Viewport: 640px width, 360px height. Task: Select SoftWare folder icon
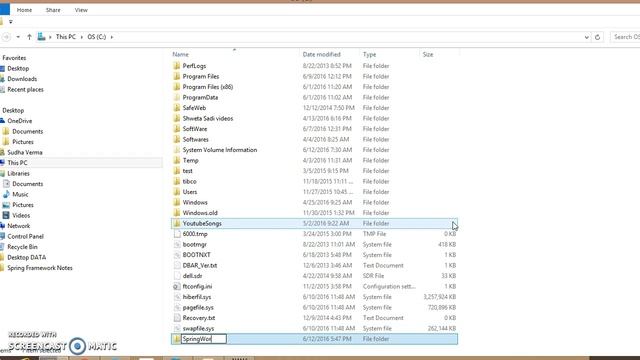coord(176,129)
